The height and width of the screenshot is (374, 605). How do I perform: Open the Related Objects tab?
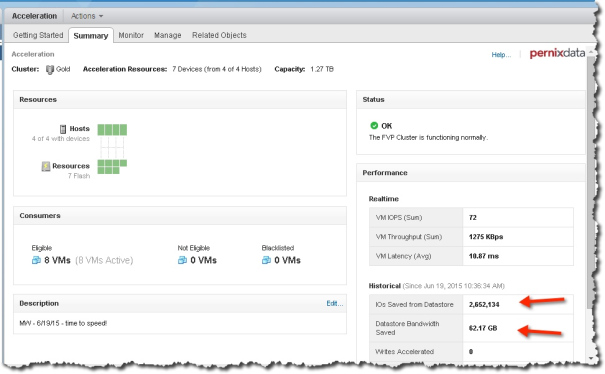(x=219, y=35)
